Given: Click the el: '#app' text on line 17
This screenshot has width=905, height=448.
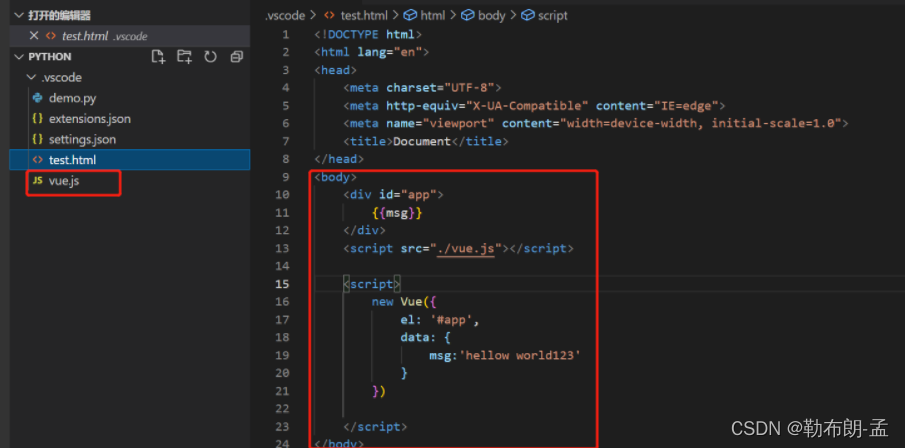Looking at the screenshot, I should point(440,320).
